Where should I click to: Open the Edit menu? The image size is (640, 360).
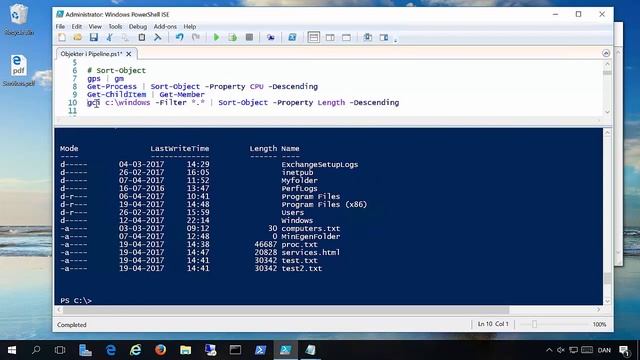[77, 27]
